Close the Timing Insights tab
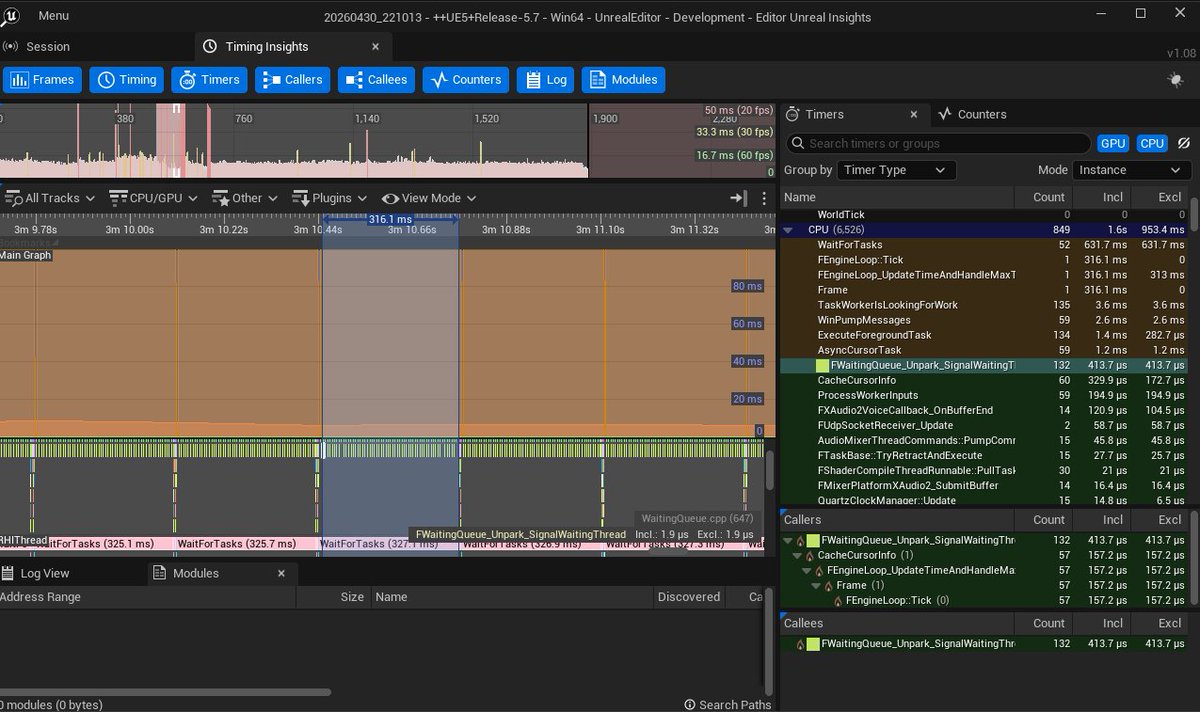This screenshot has width=1200, height=712. coord(376,46)
